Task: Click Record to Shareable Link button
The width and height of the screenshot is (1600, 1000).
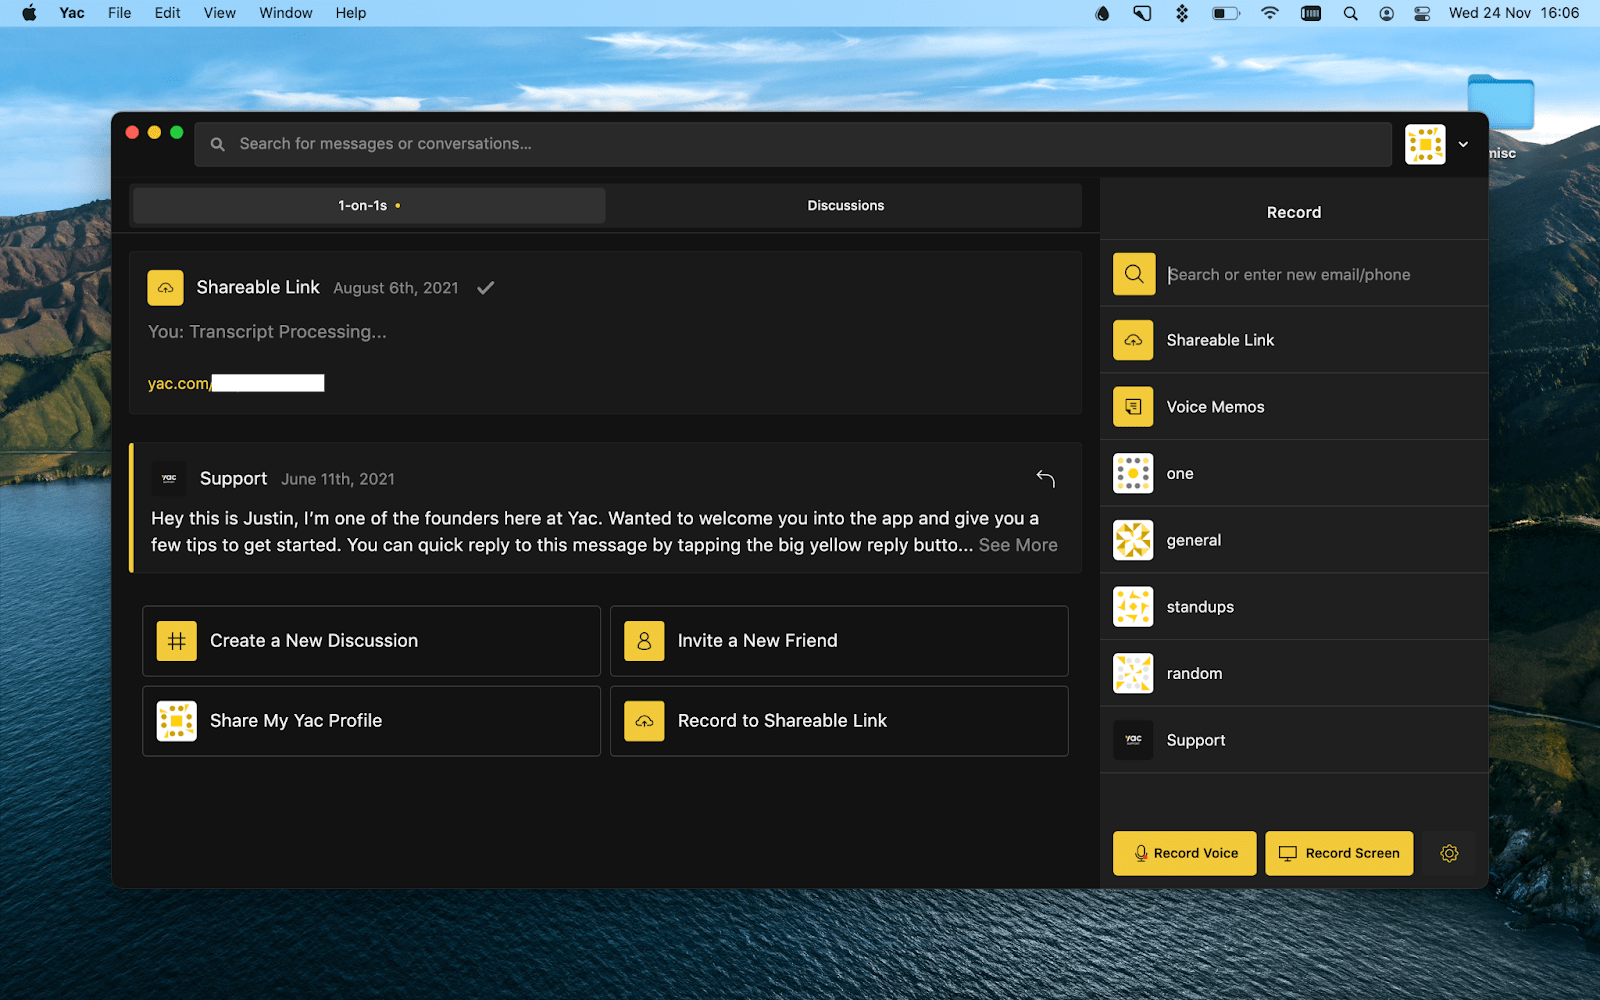Action: (839, 721)
